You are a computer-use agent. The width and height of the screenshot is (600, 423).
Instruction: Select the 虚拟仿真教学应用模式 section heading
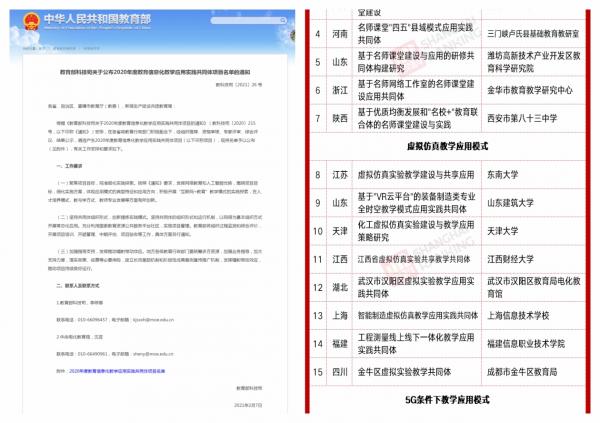[x=447, y=146]
